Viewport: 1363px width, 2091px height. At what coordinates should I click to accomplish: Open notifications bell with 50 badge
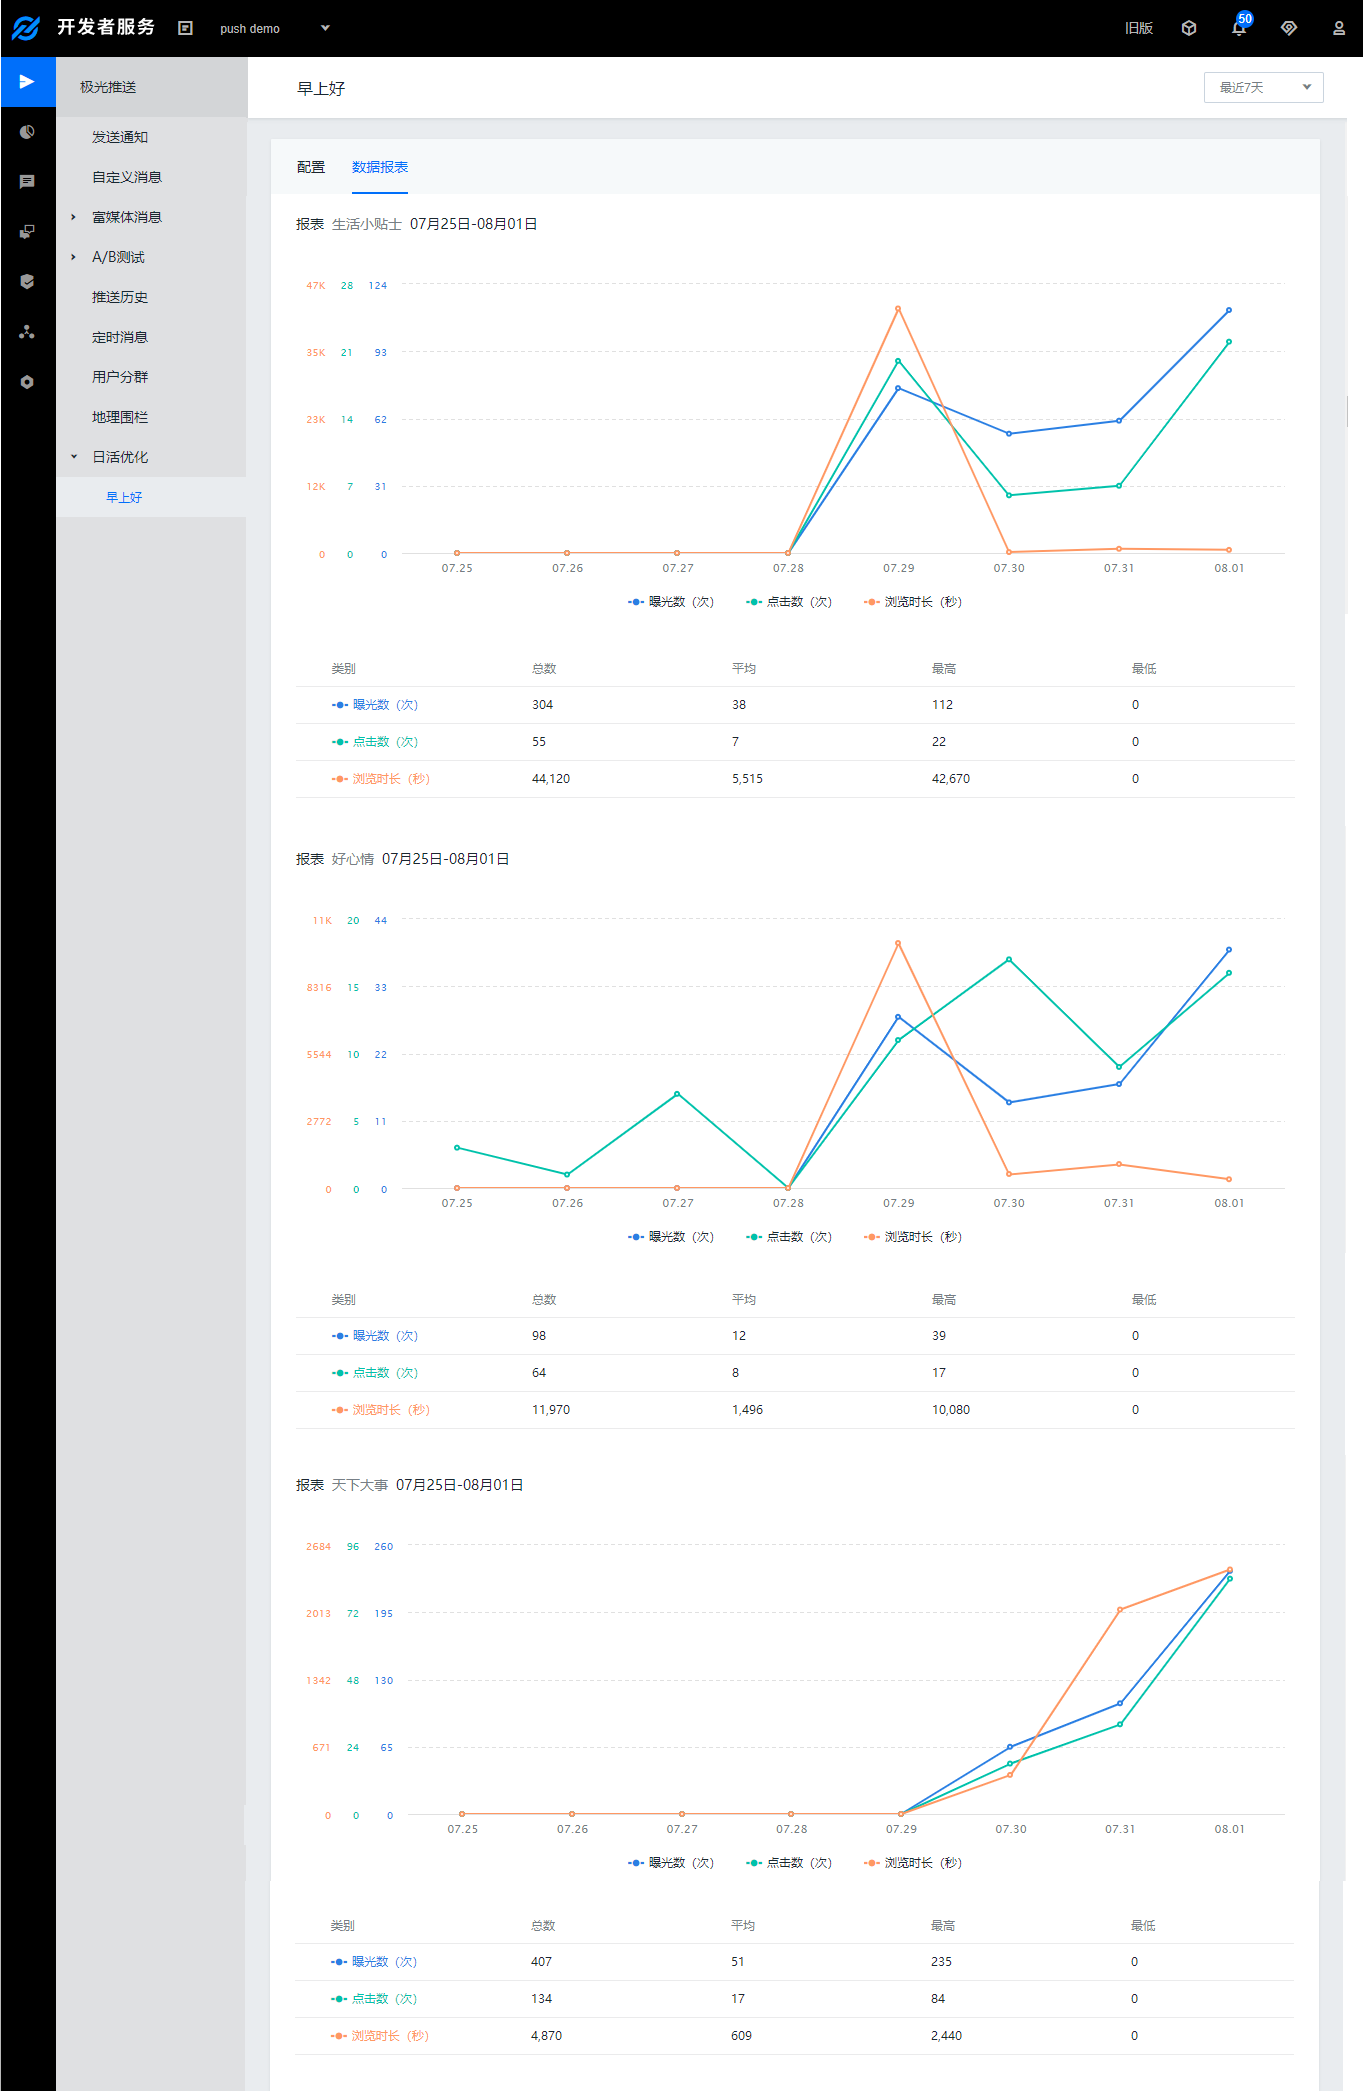[x=1239, y=27]
